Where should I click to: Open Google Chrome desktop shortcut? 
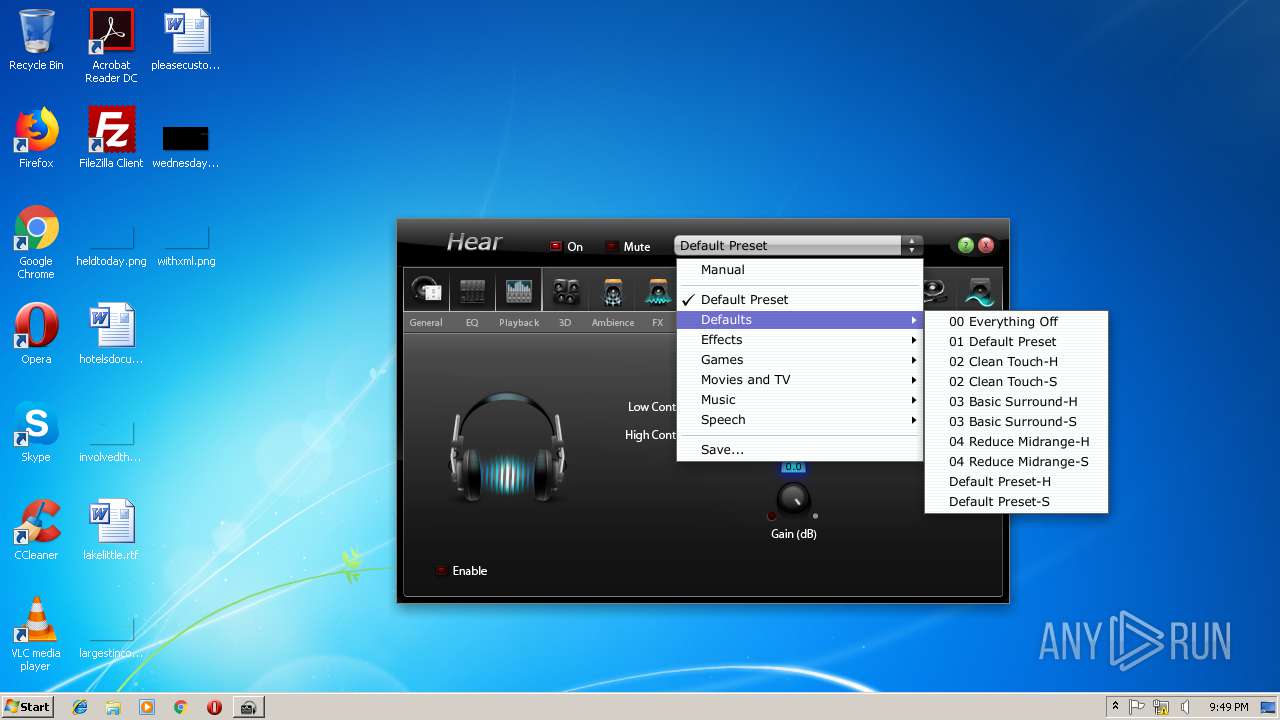tap(36, 243)
